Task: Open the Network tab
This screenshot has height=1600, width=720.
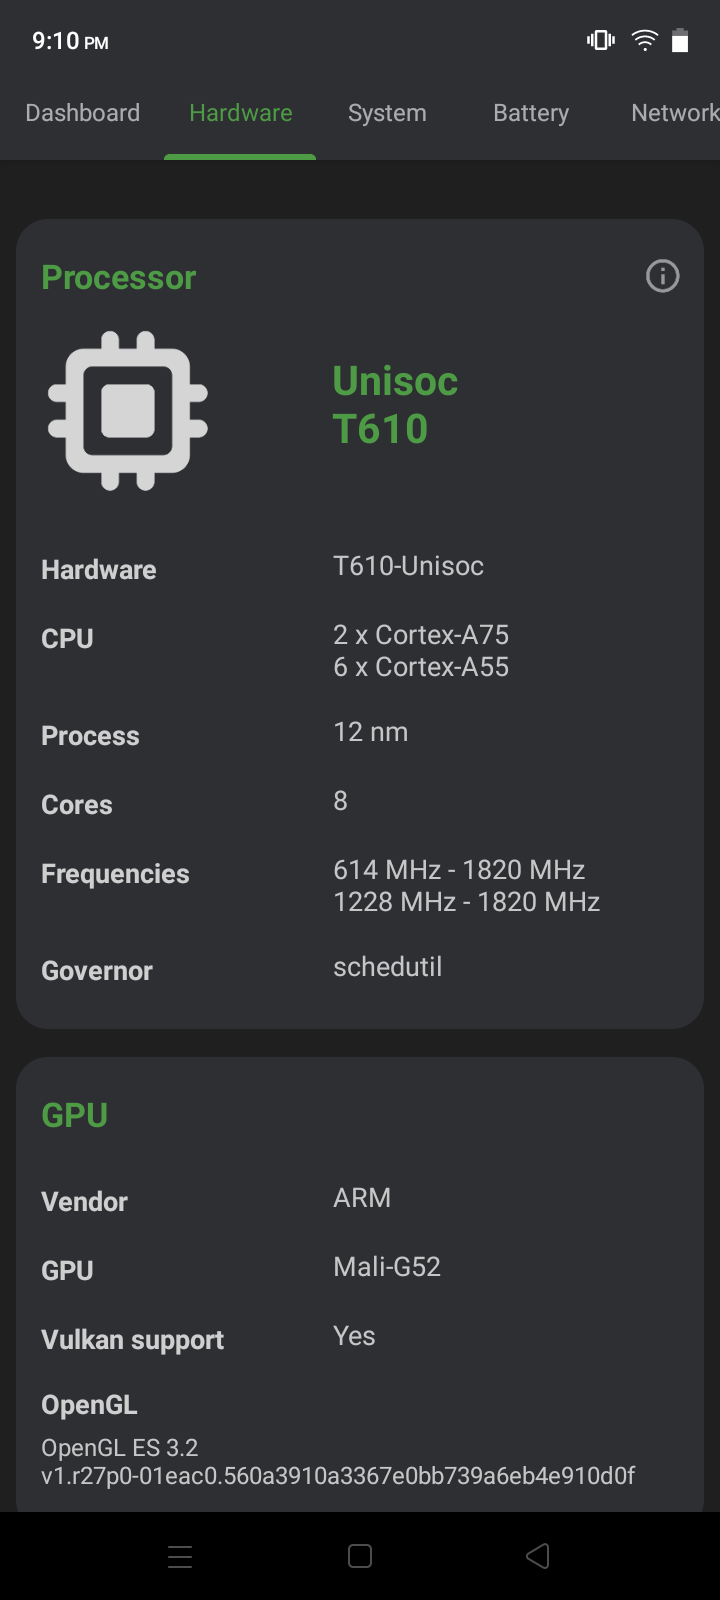Action: (x=674, y=113)
